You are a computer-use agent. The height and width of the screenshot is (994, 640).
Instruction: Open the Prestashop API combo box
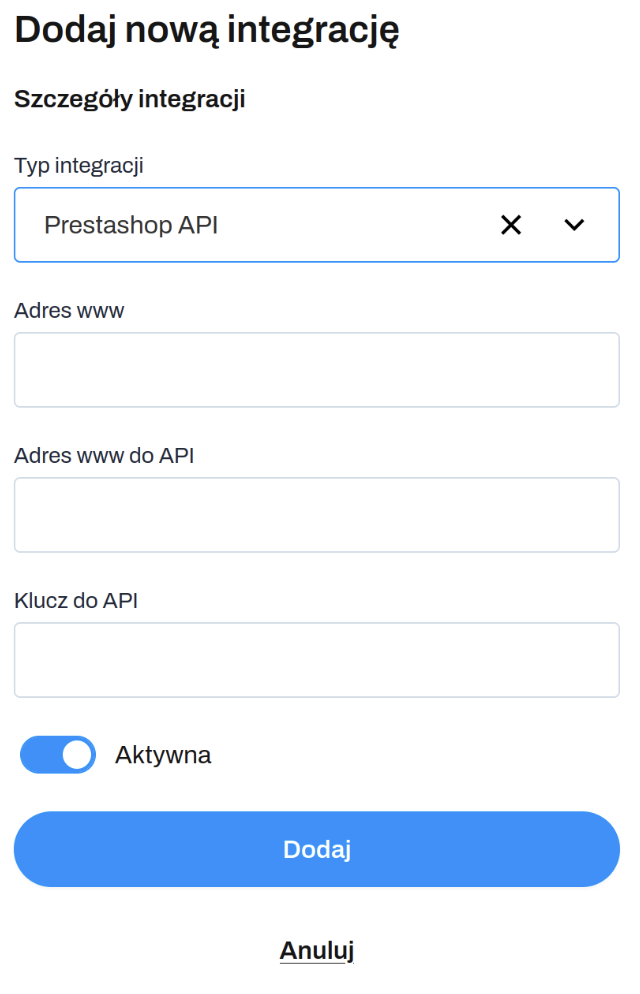click(x=300, y=225)
